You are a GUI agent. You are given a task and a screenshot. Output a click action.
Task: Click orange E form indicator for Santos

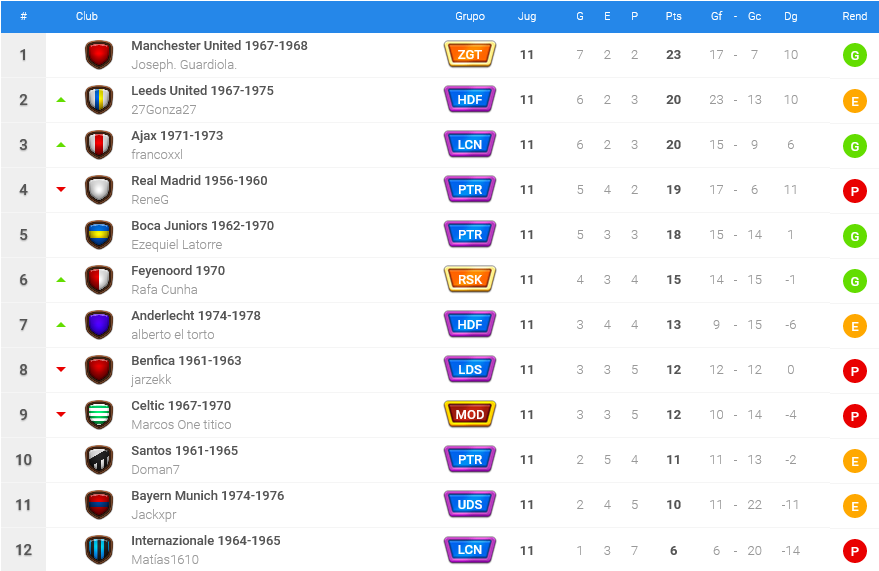[854, 461]
